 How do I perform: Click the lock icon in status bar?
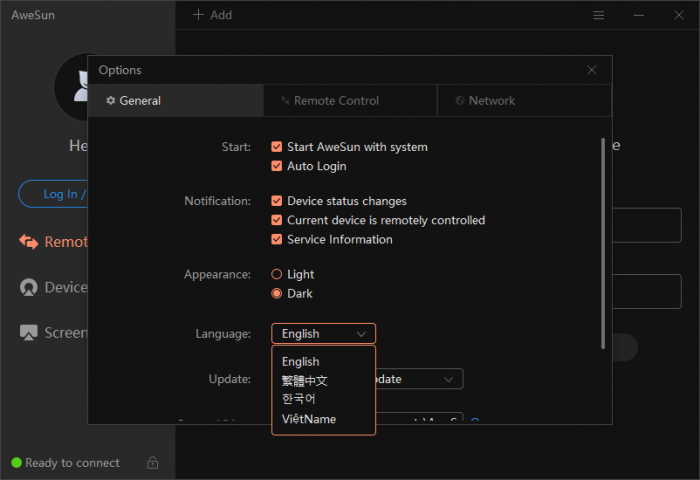coord(152,463)
